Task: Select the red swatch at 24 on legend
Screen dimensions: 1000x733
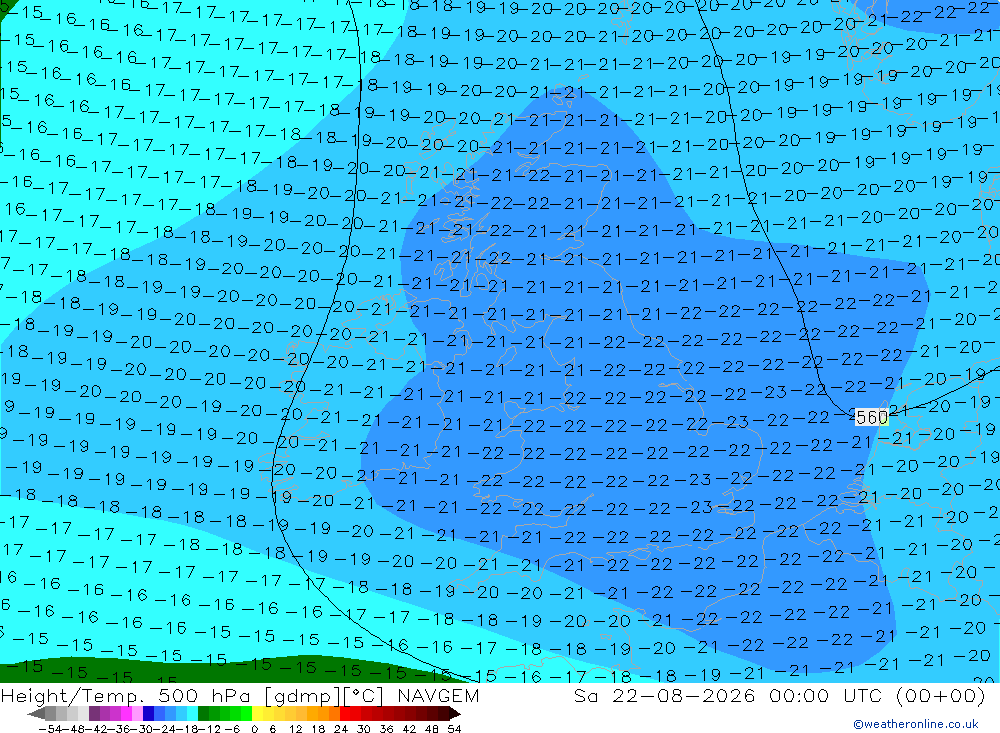Action: (x=345, y=714)
